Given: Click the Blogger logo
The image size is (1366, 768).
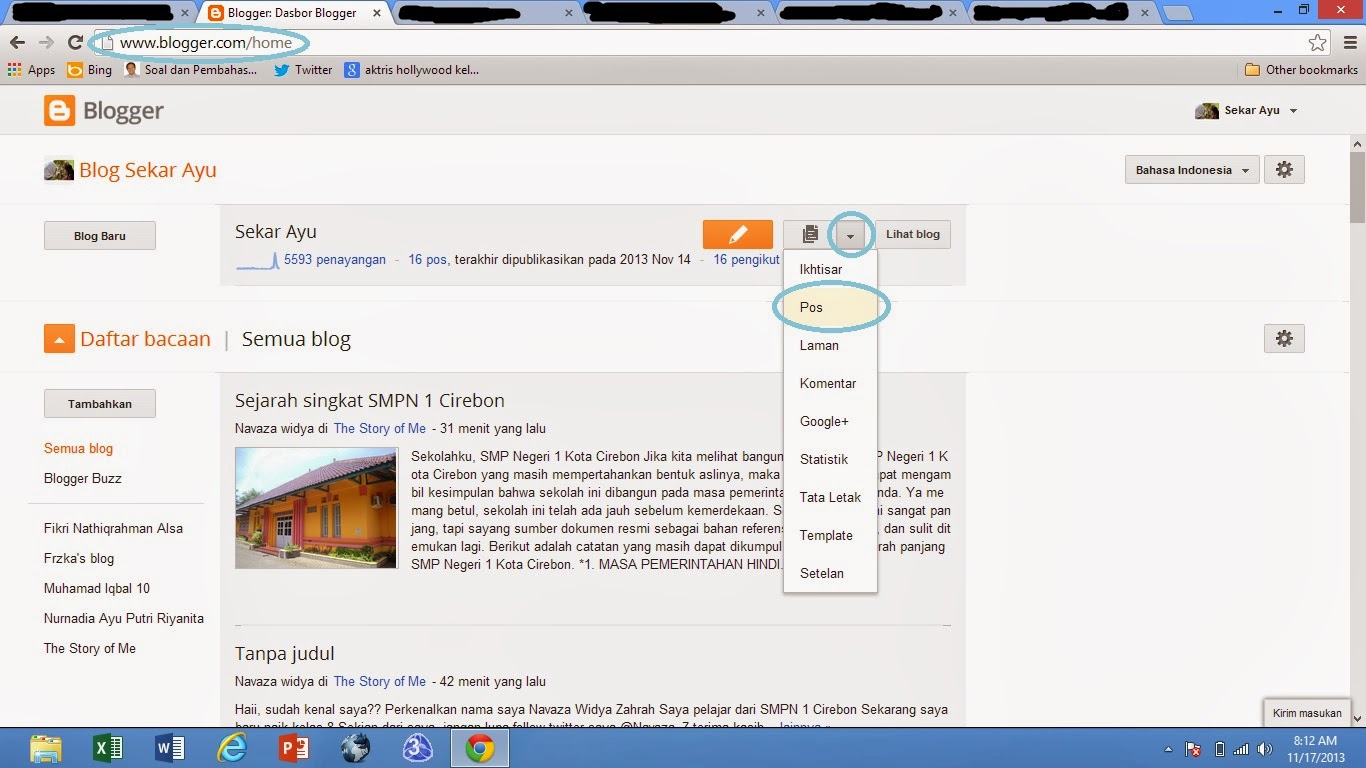Looking at the screenshot, I should (x=104, y=111).
